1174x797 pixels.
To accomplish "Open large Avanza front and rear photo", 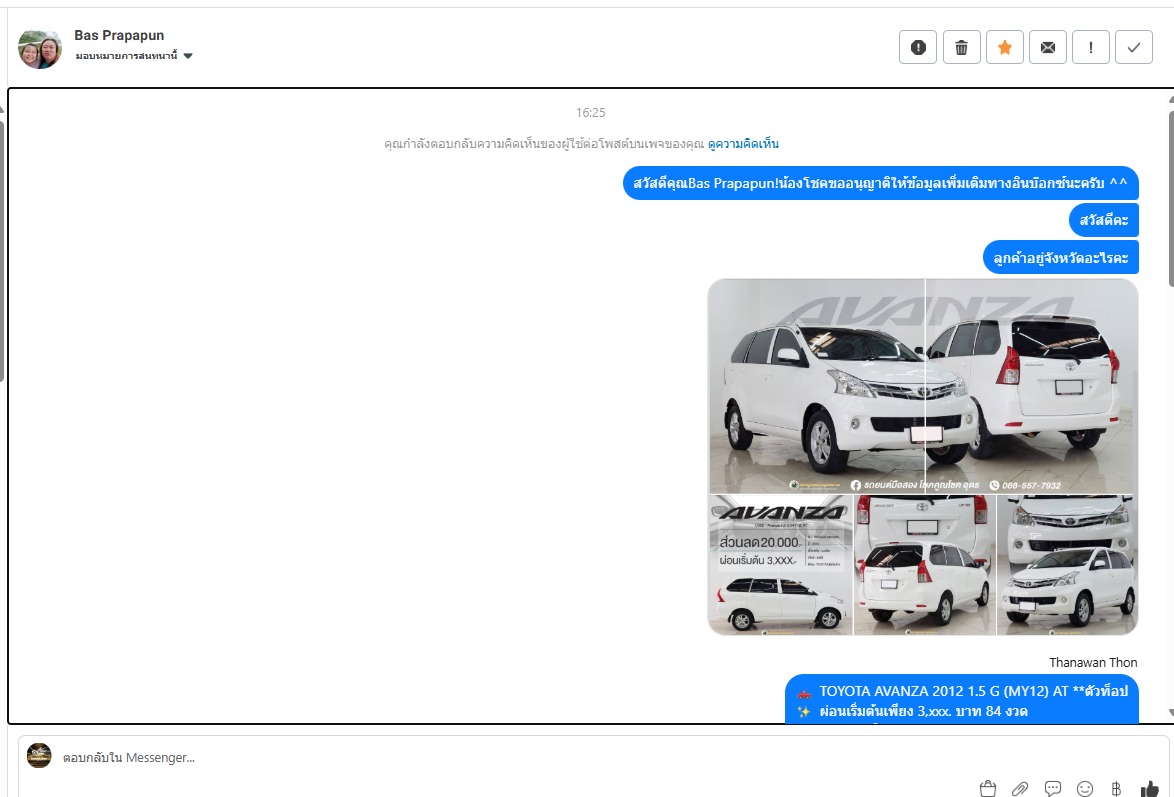I will point(922,386).
